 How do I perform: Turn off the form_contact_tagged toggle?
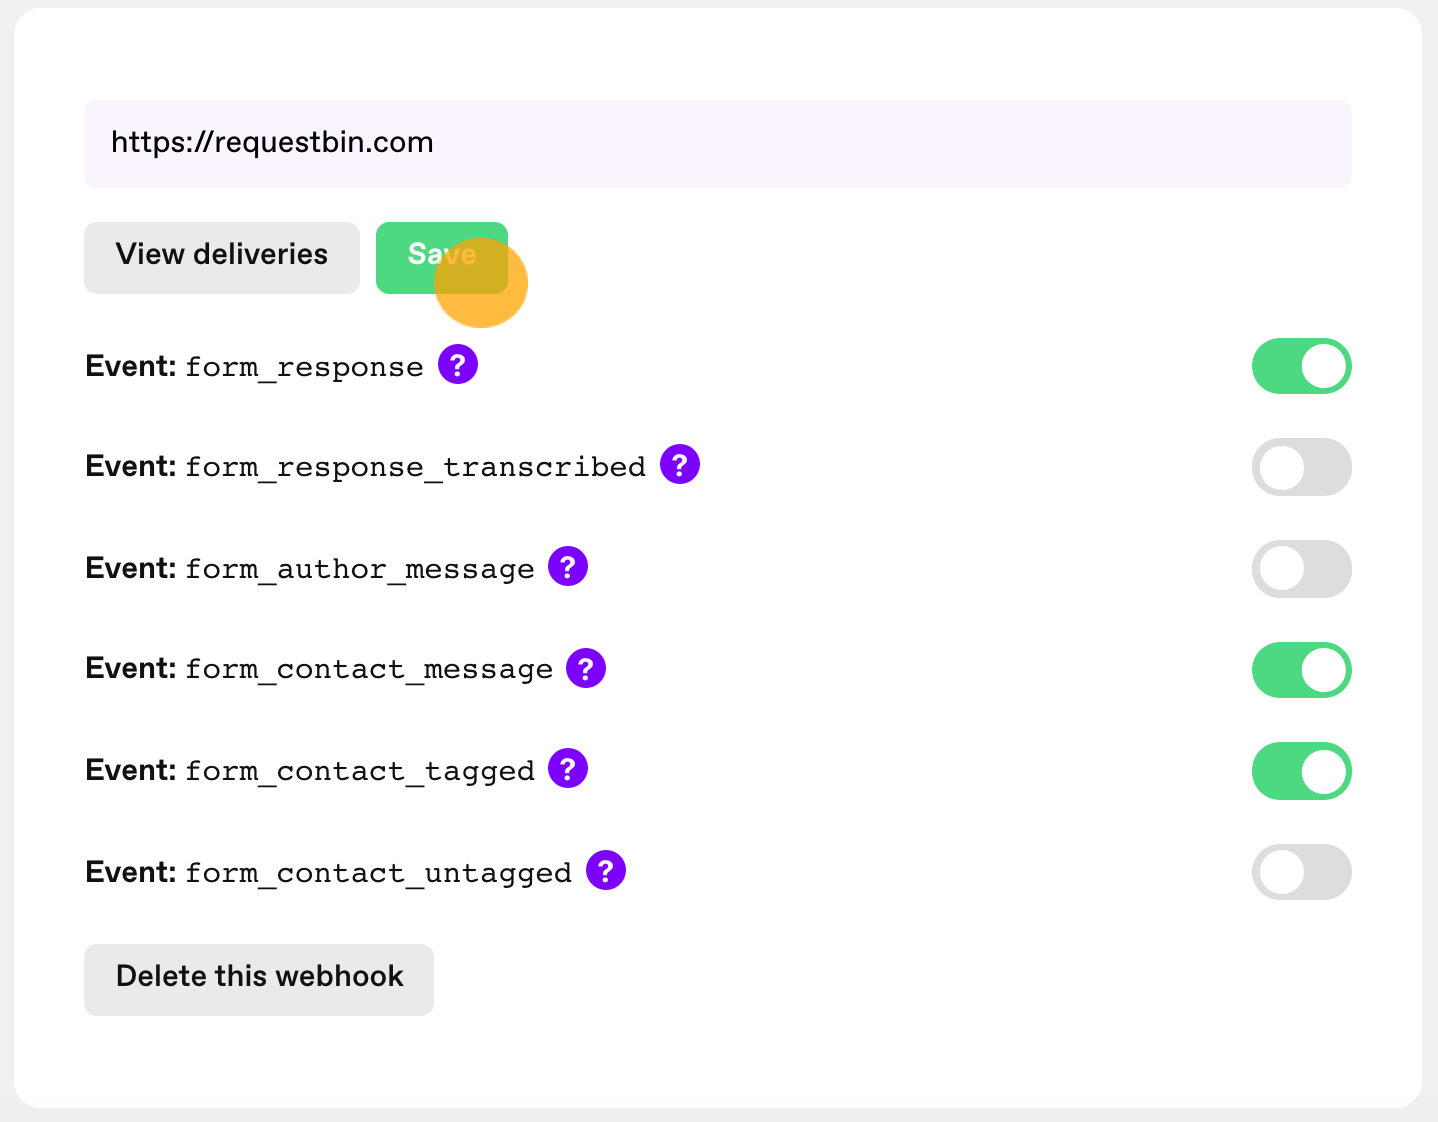[x=1301, y=771]
